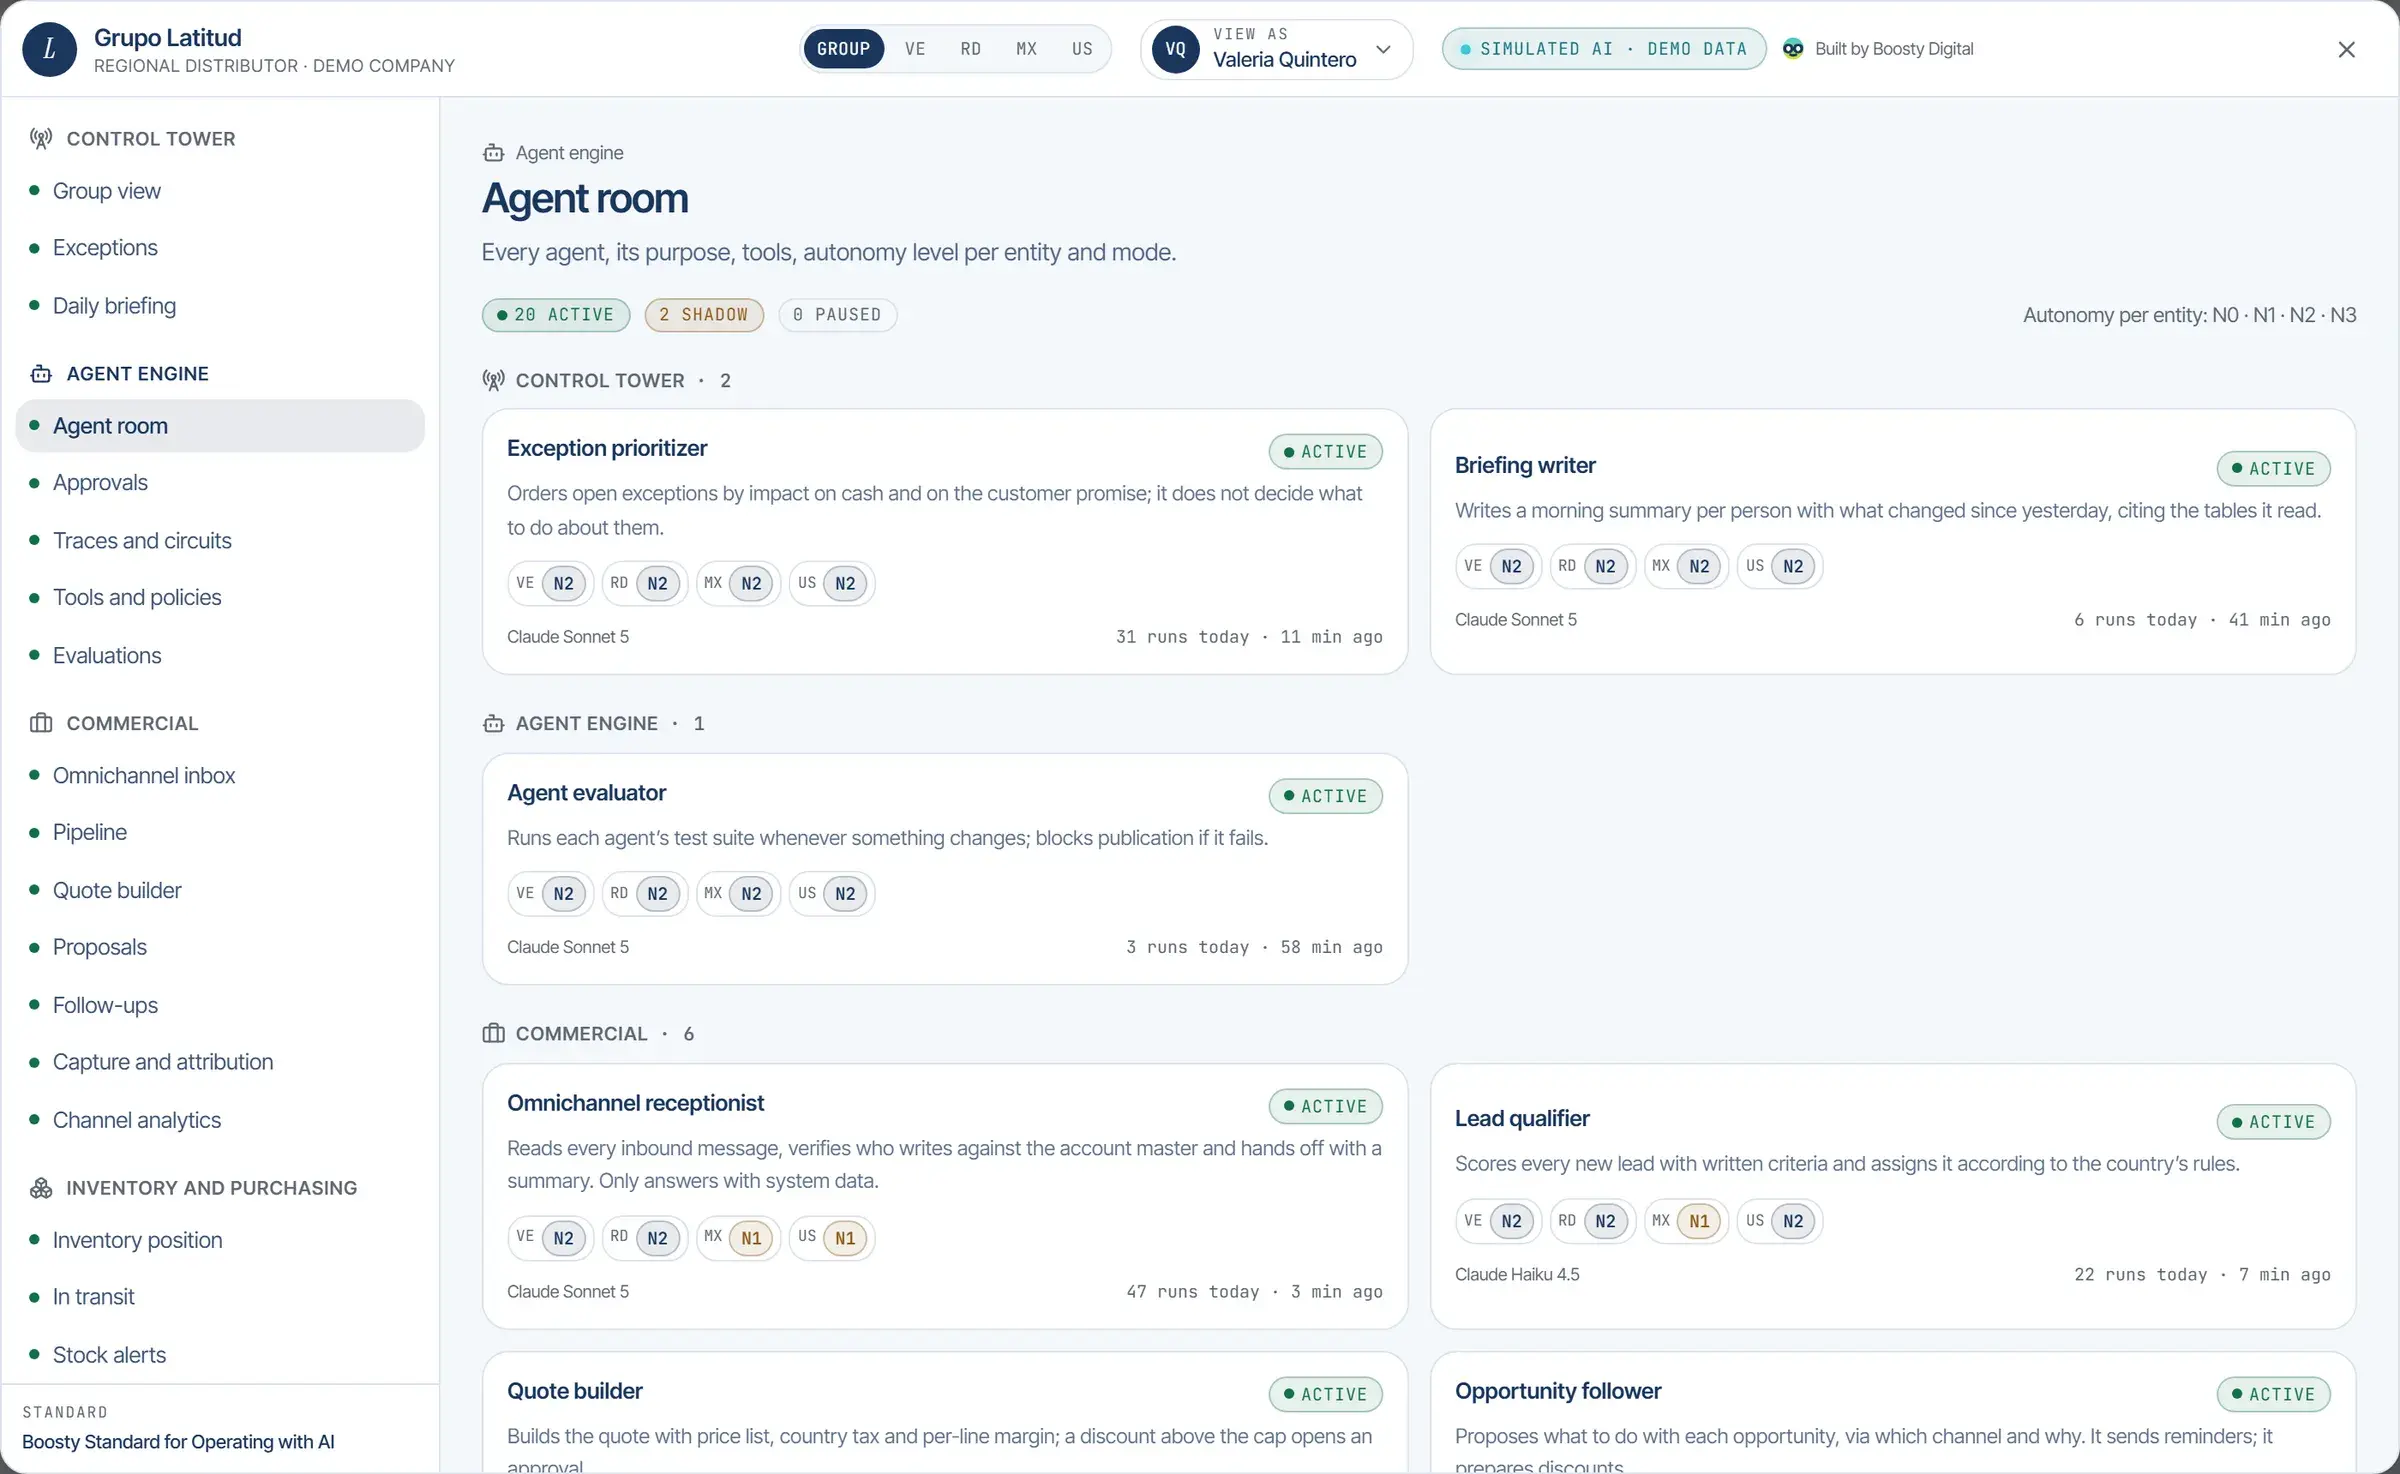Click the Agent Engine section header icon
This screenshot has width=2400, height=1474.
[x=493, y=724]
